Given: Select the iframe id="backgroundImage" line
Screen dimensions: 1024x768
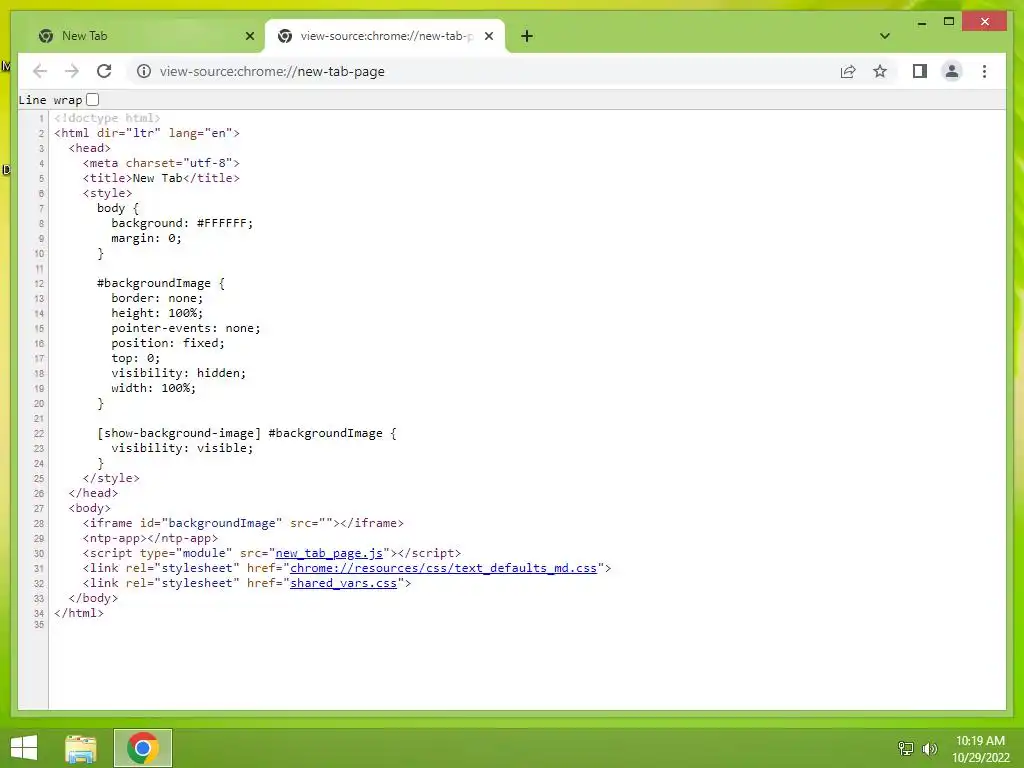Looking at the screenshot, I should click(x=243, y=523).
